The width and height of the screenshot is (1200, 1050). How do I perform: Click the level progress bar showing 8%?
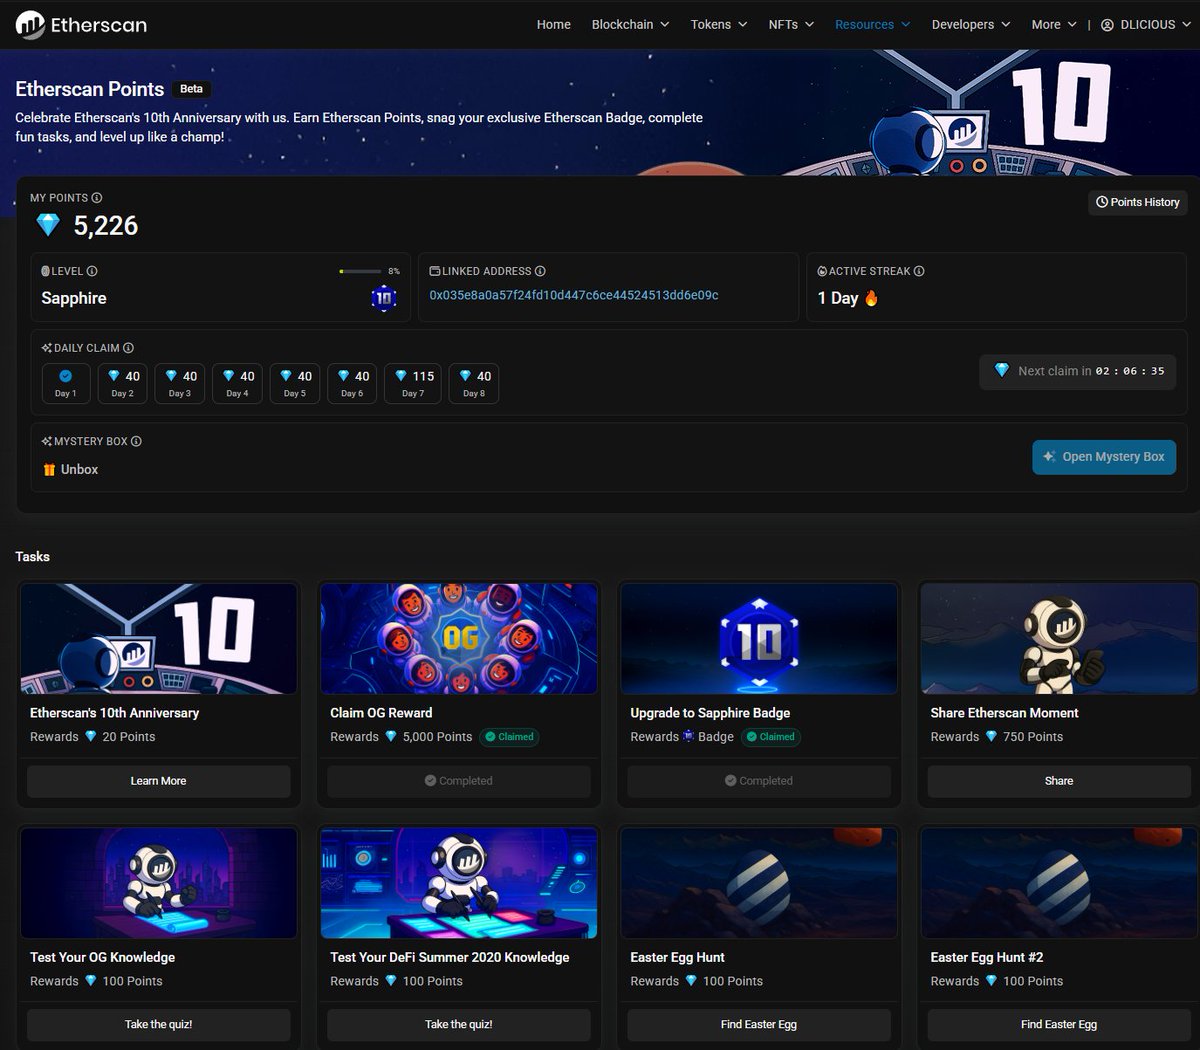(360, 271)
